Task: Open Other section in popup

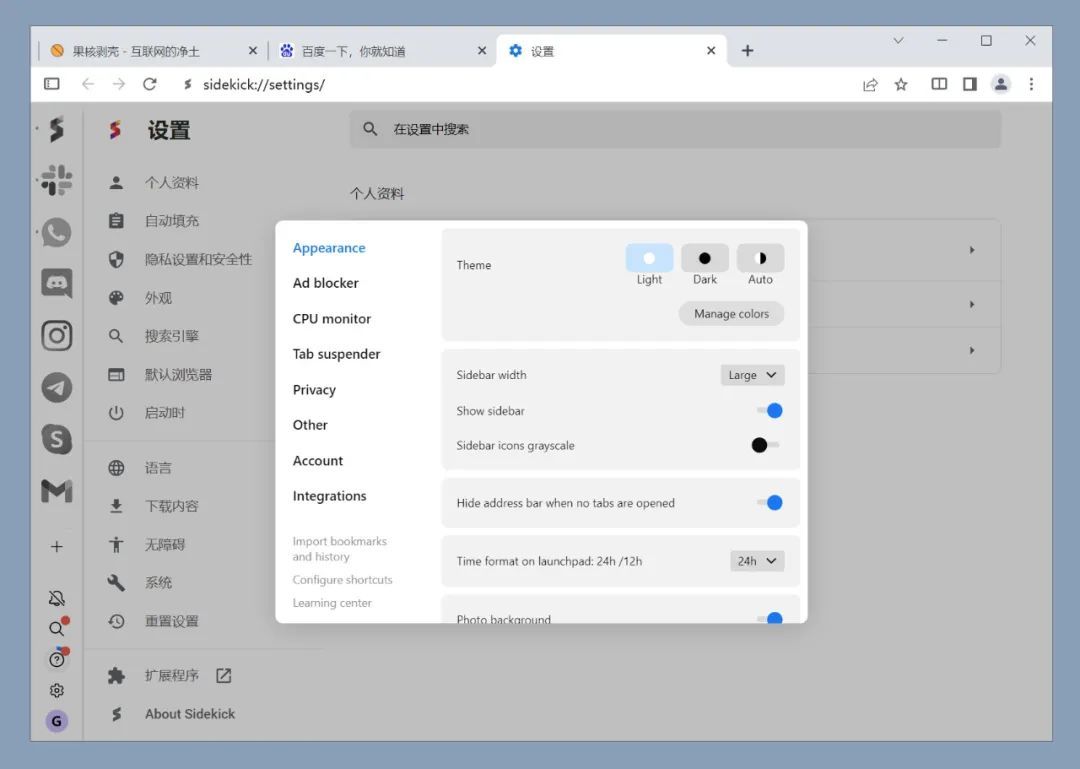Action: 310,425
